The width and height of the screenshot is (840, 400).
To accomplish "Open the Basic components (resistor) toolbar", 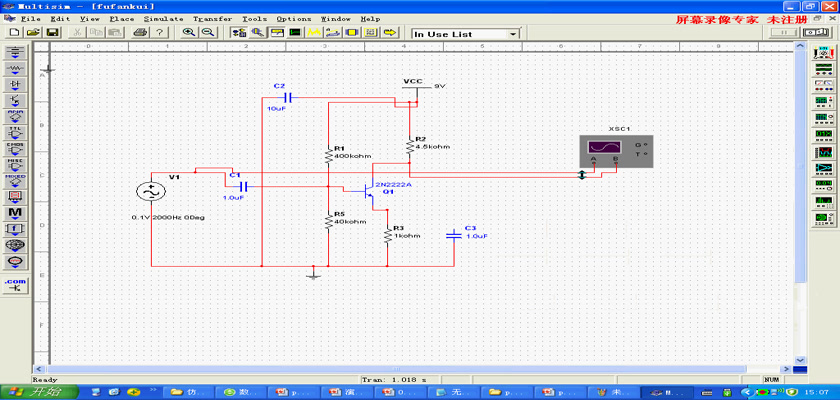I will (15, 69).
